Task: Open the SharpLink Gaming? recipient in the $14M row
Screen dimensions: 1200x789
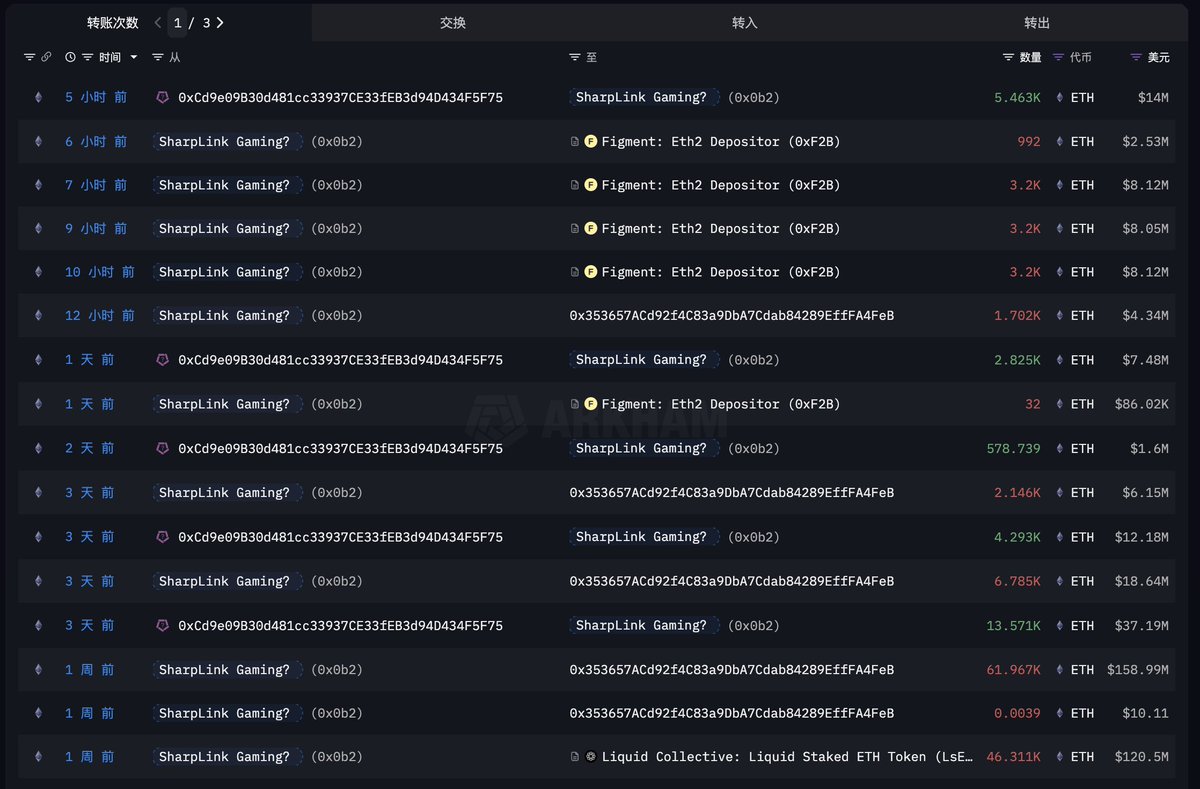Action: pos(642,98)
